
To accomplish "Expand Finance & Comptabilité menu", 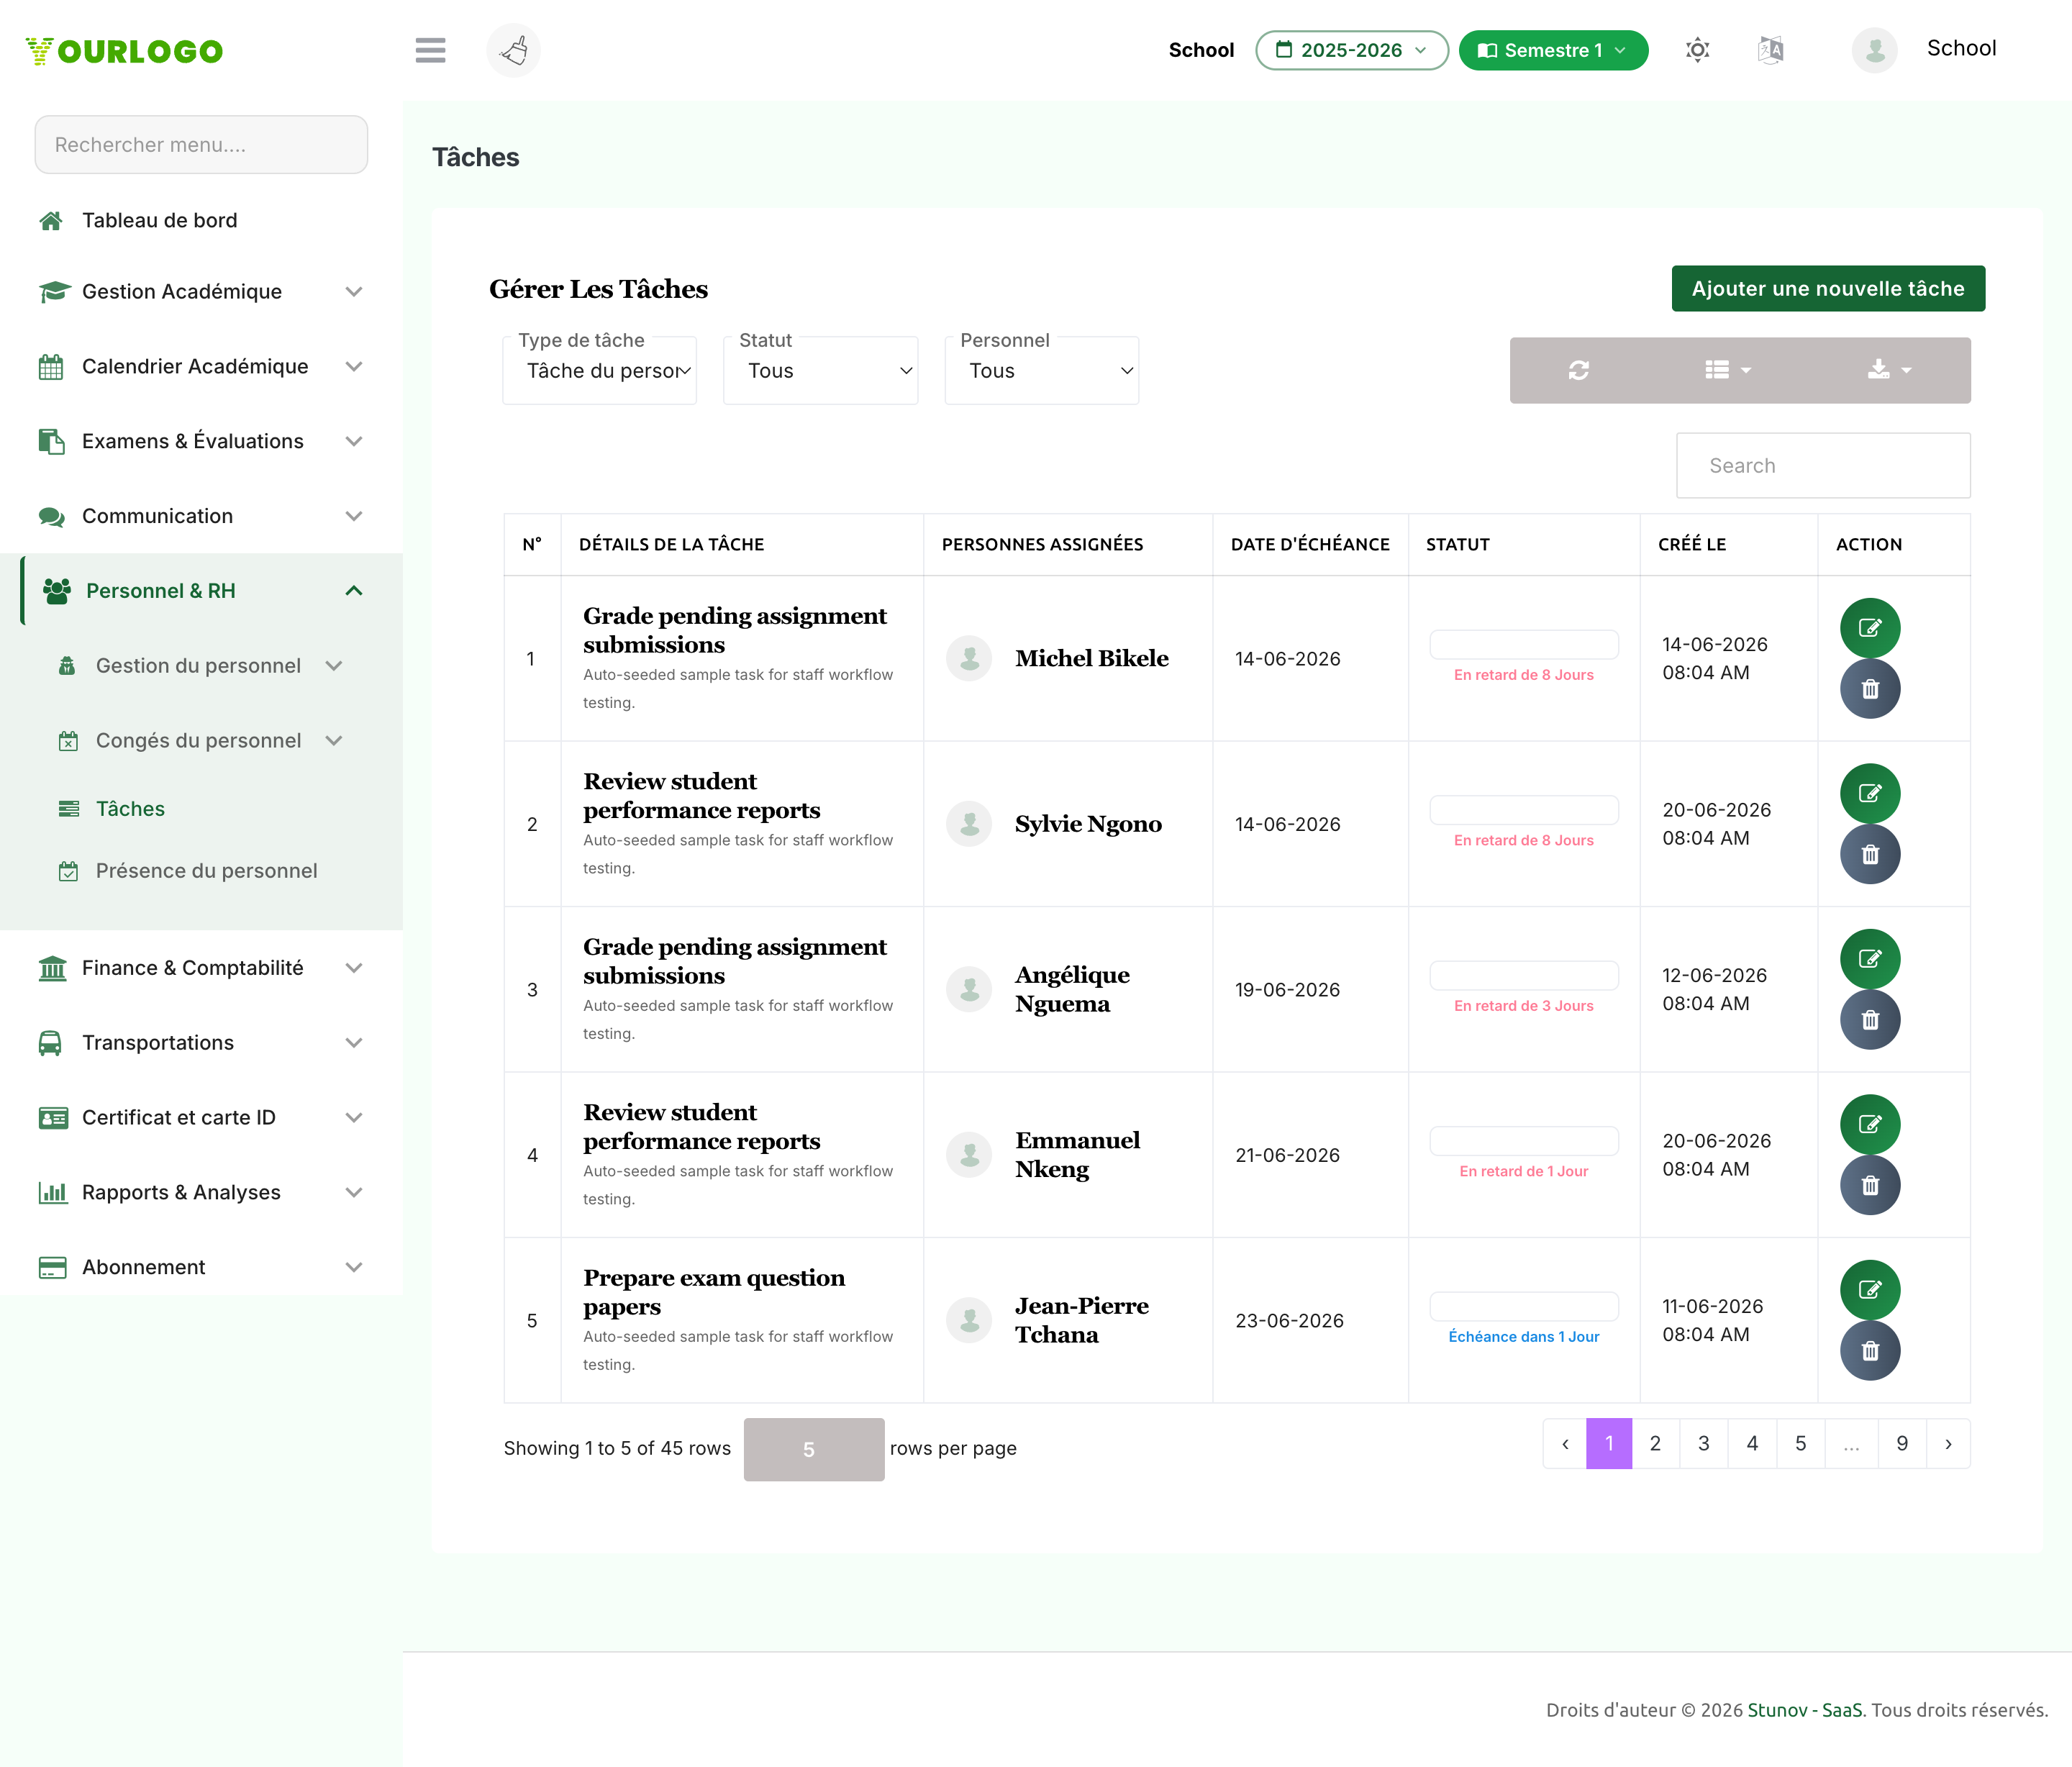I will pyautogui.click(x=201, y=968).
